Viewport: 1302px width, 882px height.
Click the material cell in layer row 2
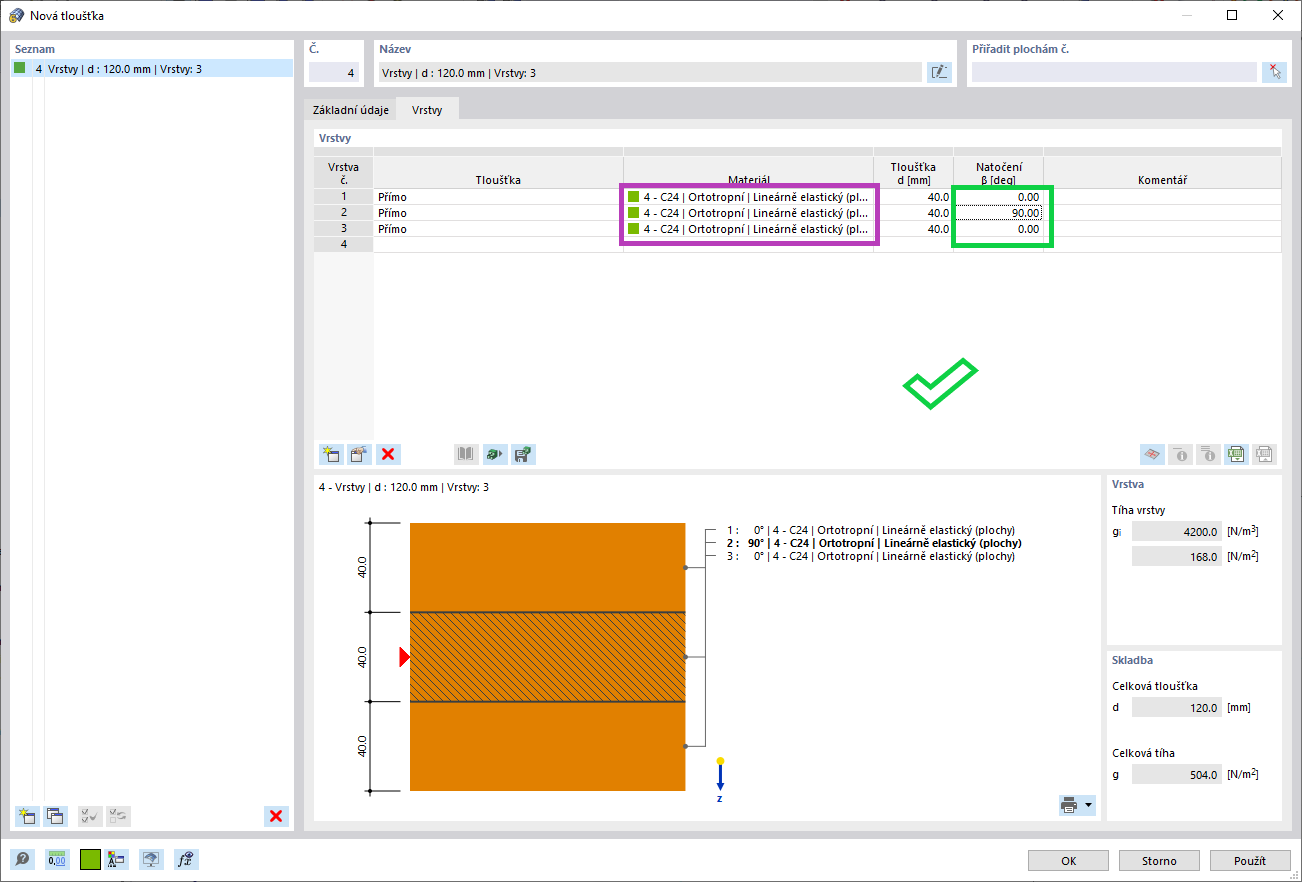point(748,213)
